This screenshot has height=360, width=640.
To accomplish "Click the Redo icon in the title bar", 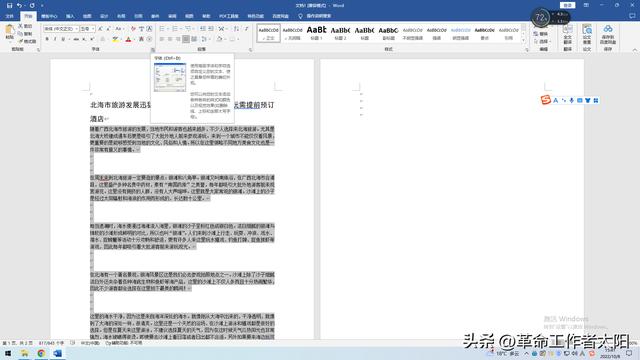I will pos(32,5).
